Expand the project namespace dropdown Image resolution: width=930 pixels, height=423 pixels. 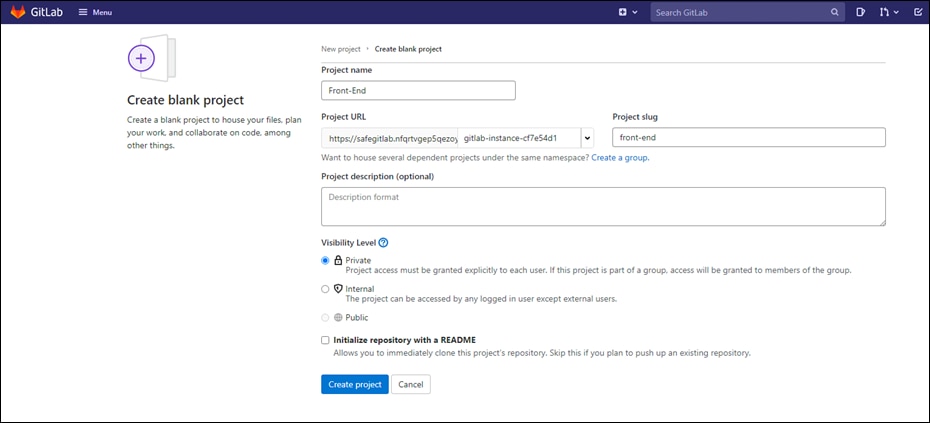pyautogui.click(x=587, y=138)
